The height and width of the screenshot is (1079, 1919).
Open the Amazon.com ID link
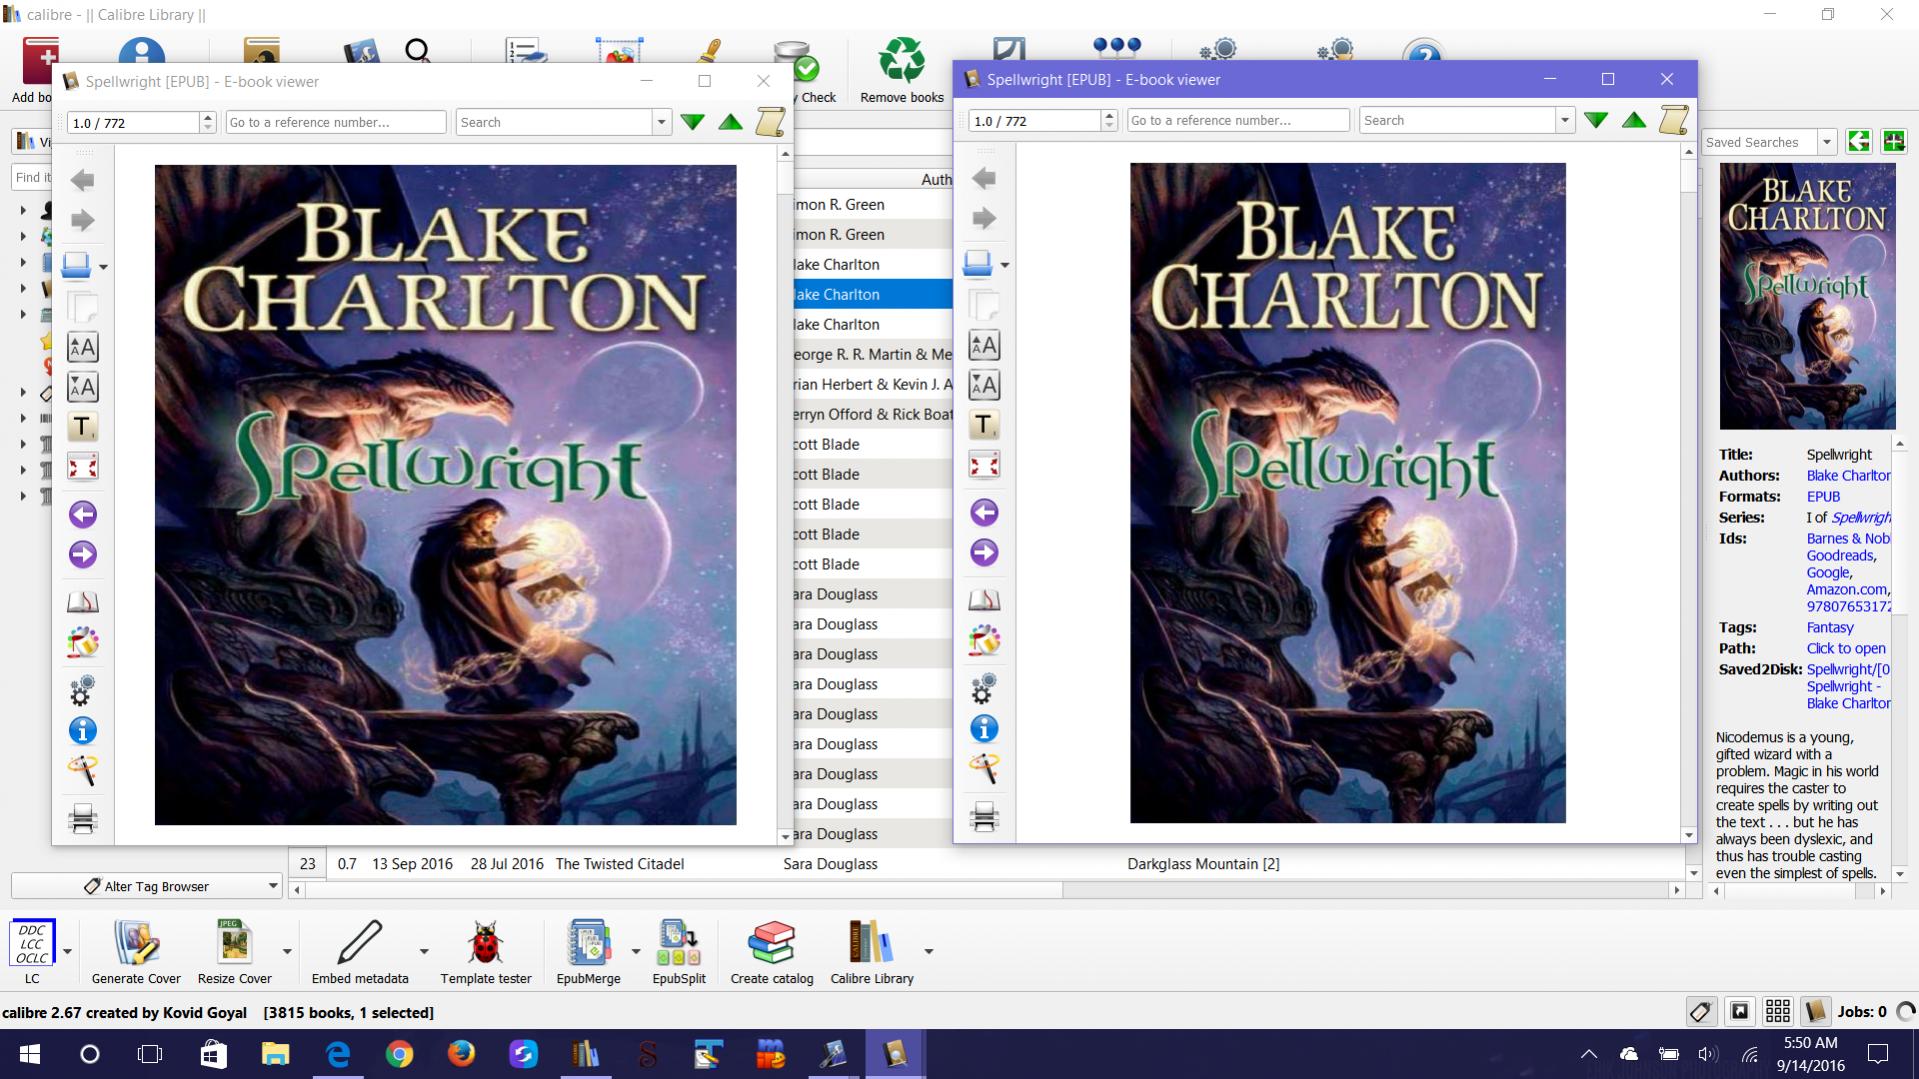tap(1847, 590)
